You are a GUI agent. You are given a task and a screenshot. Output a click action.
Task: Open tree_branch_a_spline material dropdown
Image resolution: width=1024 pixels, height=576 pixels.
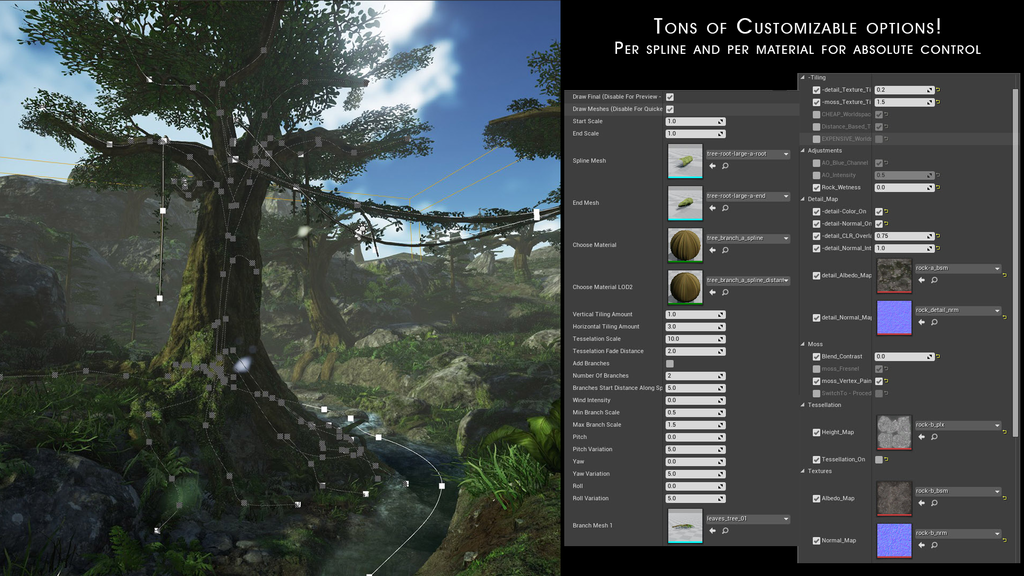(x=748, y=238)
